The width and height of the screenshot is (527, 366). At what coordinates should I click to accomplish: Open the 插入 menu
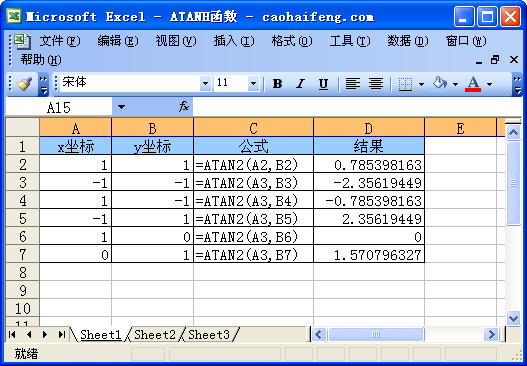[x=234, y=41]
